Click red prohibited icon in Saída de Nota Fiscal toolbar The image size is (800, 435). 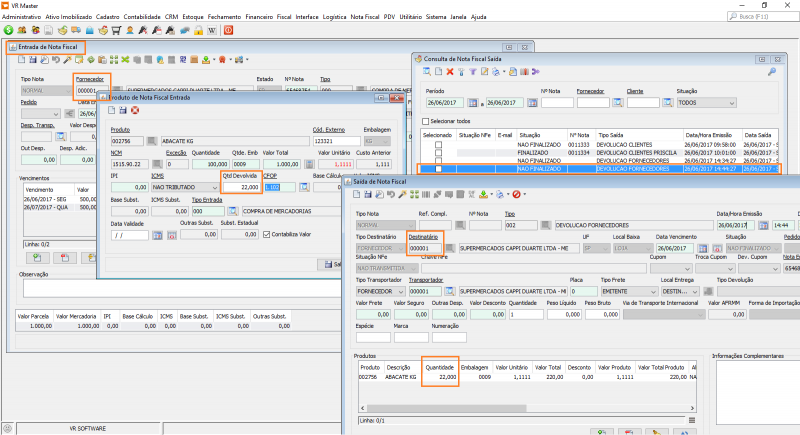pyautogui.click(x=516, y=194)
